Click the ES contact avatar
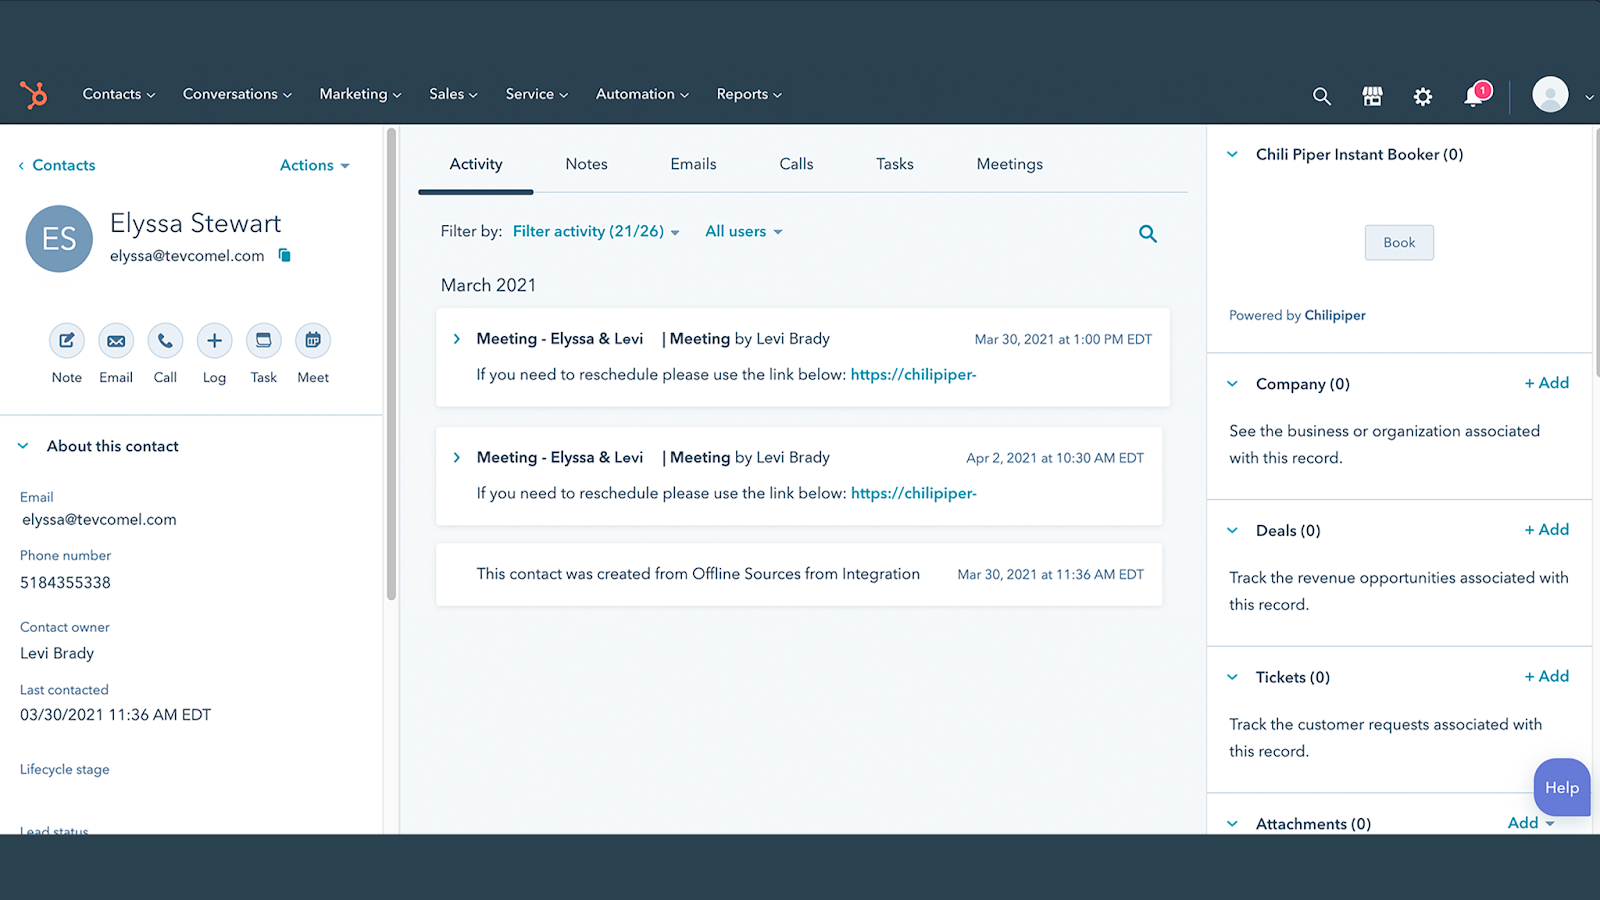Viewport: 1600px width, 900px height. pos(59,239)
